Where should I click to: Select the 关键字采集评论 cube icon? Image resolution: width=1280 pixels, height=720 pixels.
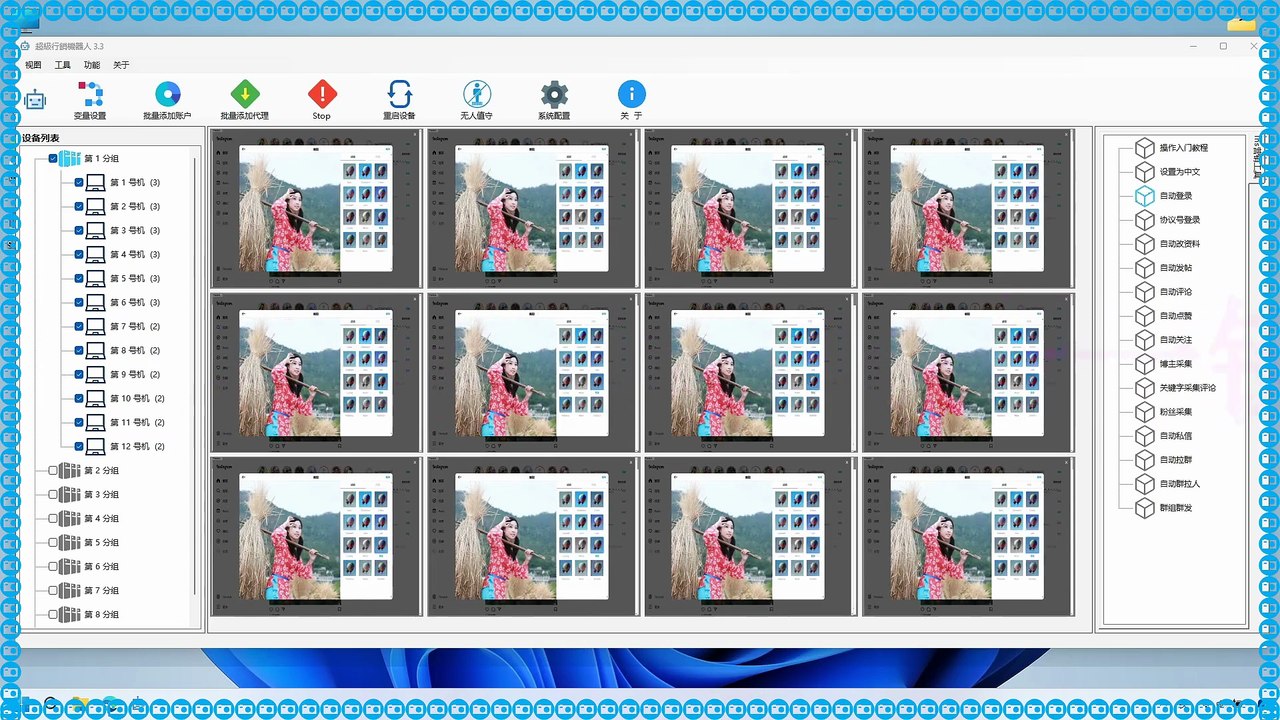click(x=1145, y=388)
